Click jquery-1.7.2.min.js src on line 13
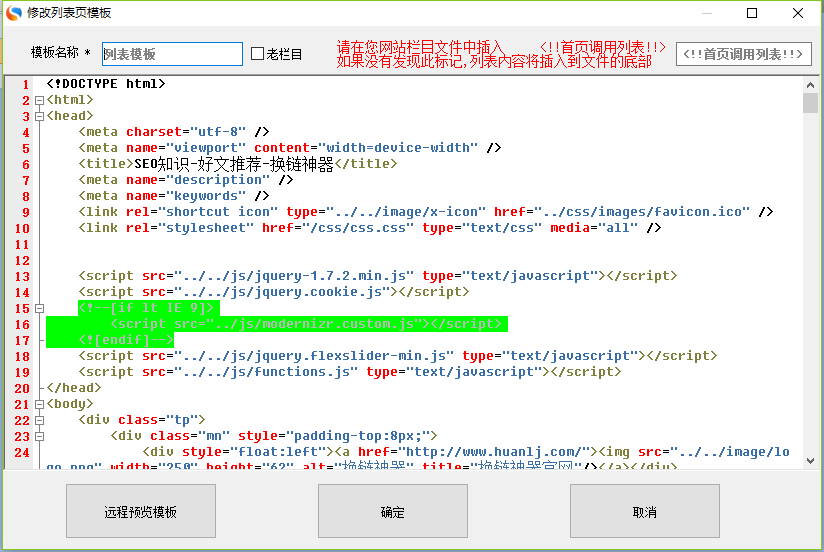This screenshot has width=824, height=552. [x=294, y=276]
